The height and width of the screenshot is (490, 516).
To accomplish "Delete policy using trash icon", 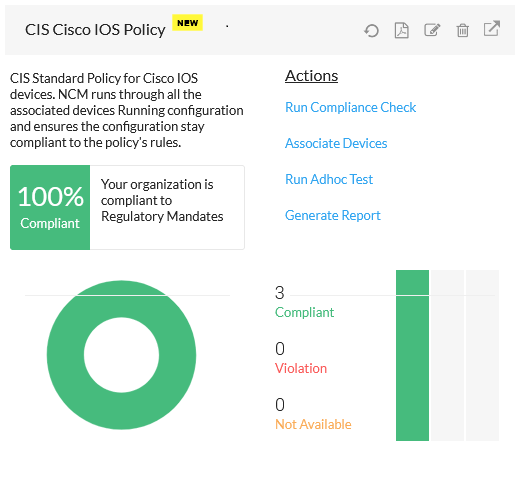I will pos(462,30).
